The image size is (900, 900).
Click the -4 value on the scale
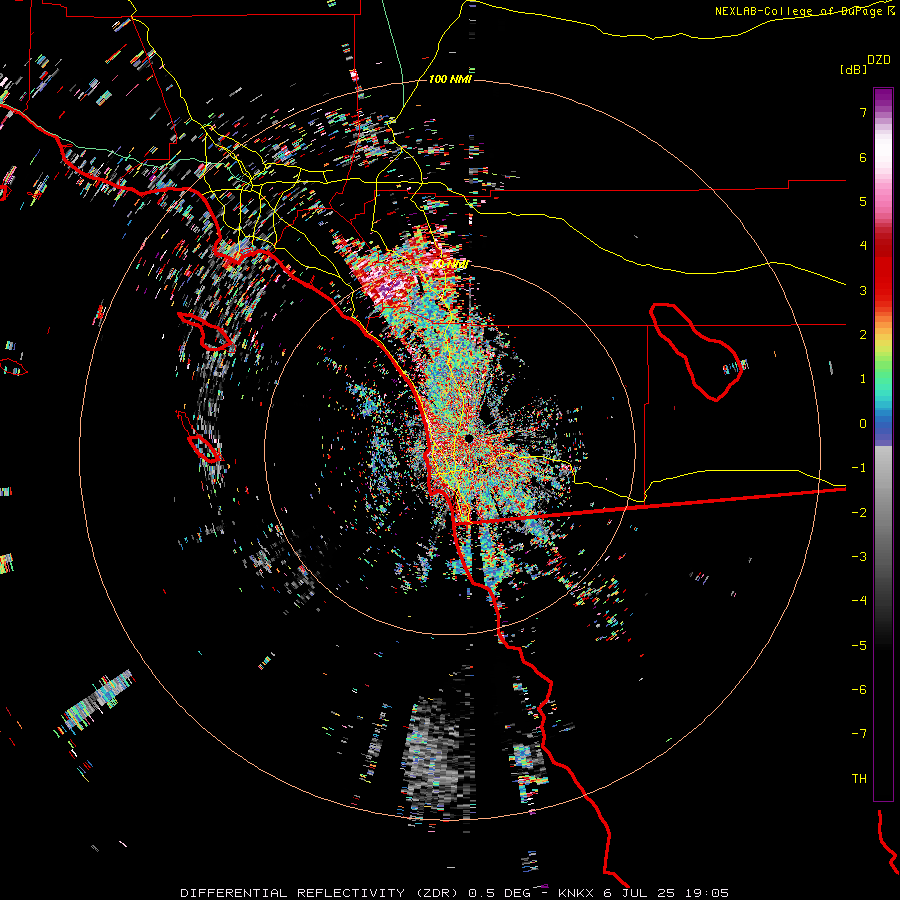point(859,601)
